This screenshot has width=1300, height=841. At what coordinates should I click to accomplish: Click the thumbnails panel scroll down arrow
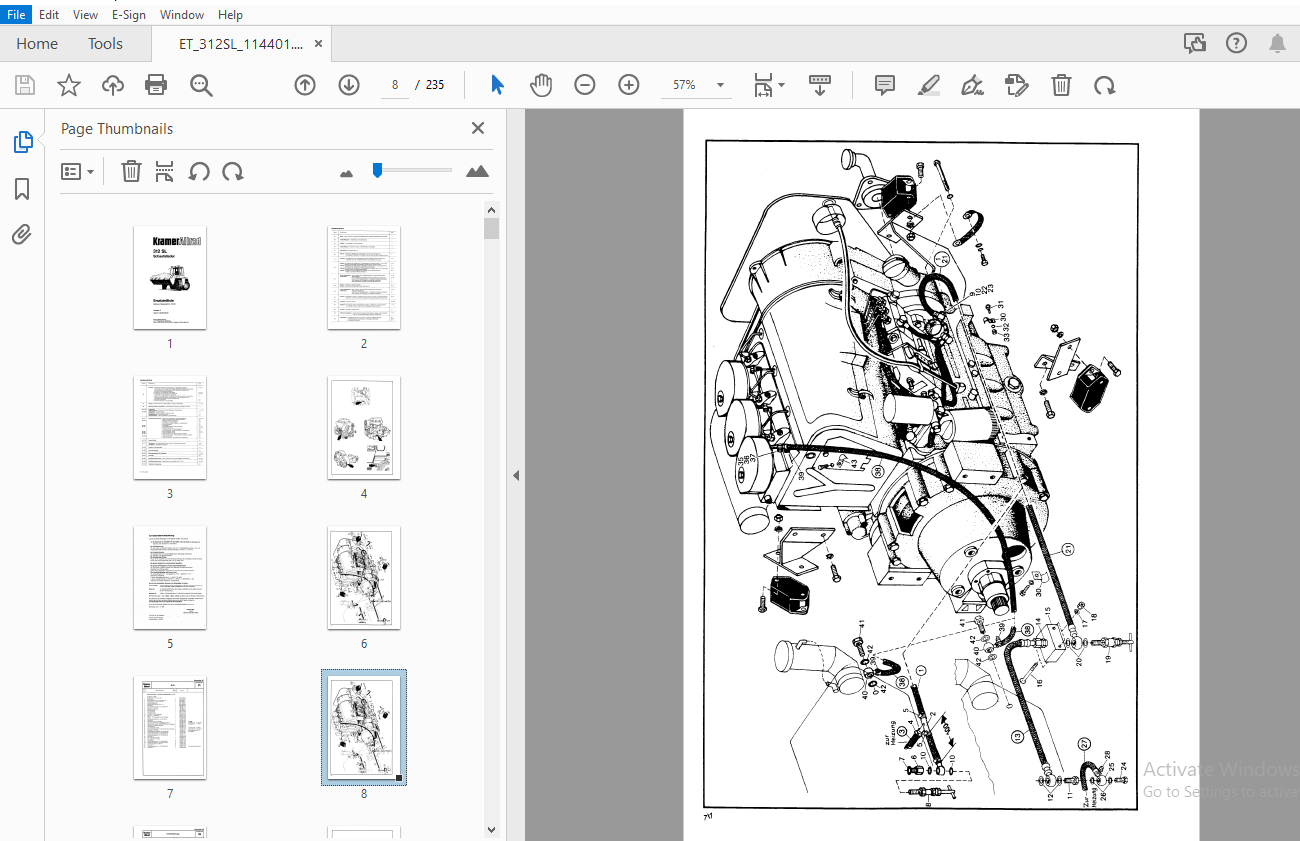pos(491,829)
